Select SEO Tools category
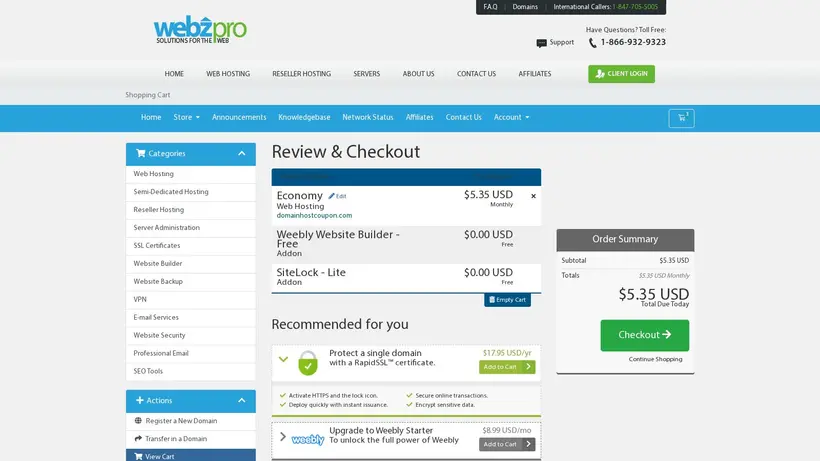This screenshot has width=820, height=461. click(x=191, y=371)
